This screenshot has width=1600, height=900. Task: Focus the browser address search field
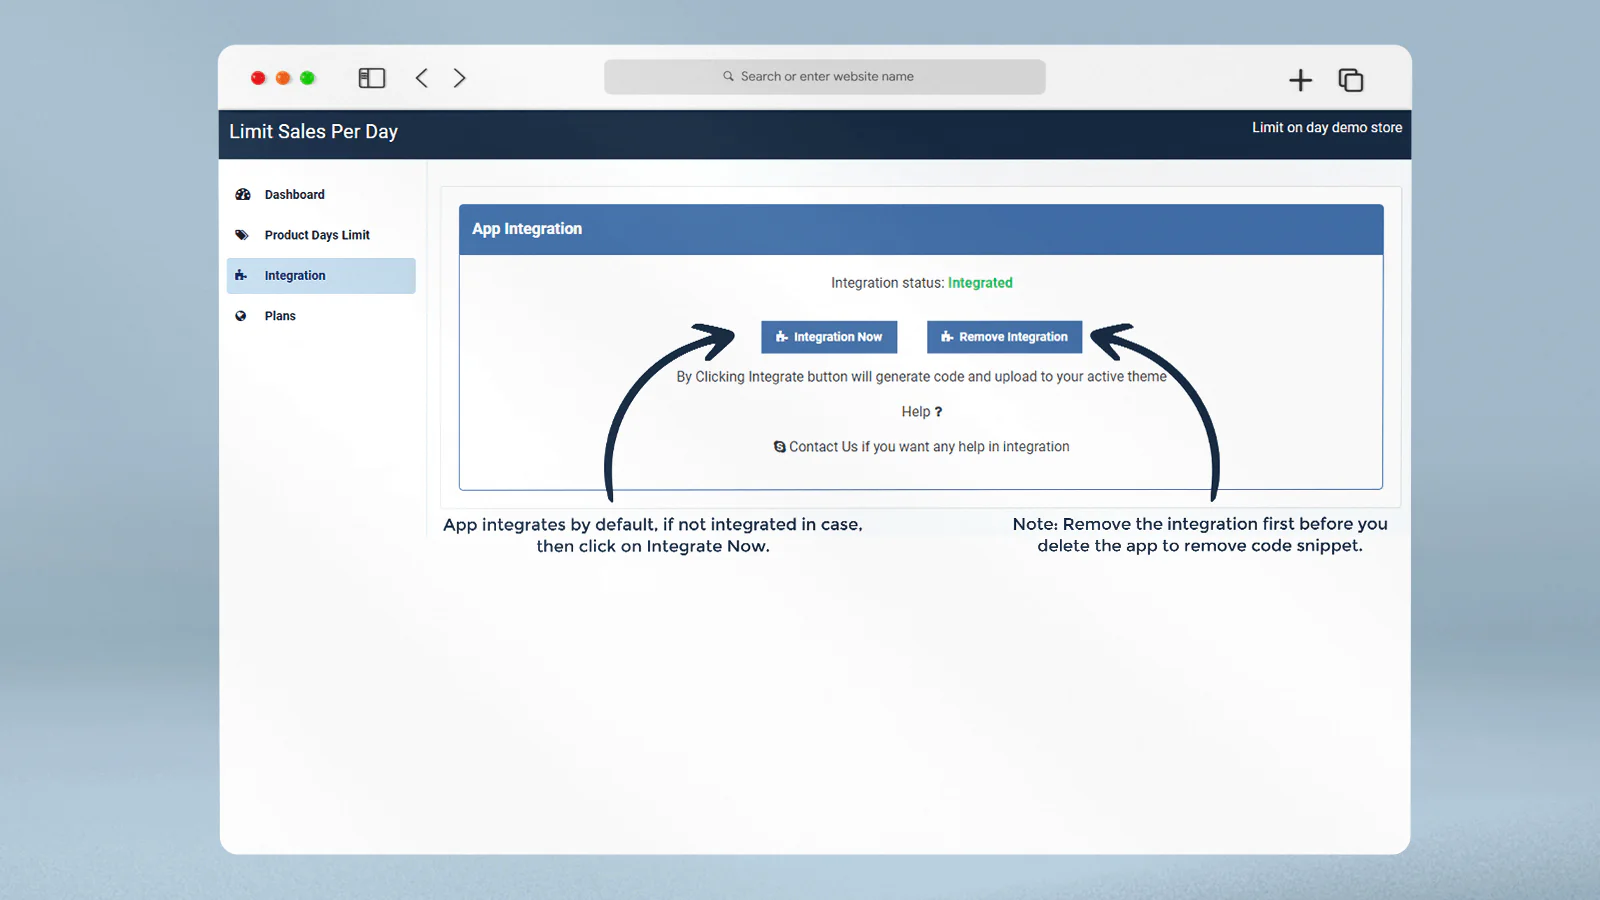coord(825,77)
